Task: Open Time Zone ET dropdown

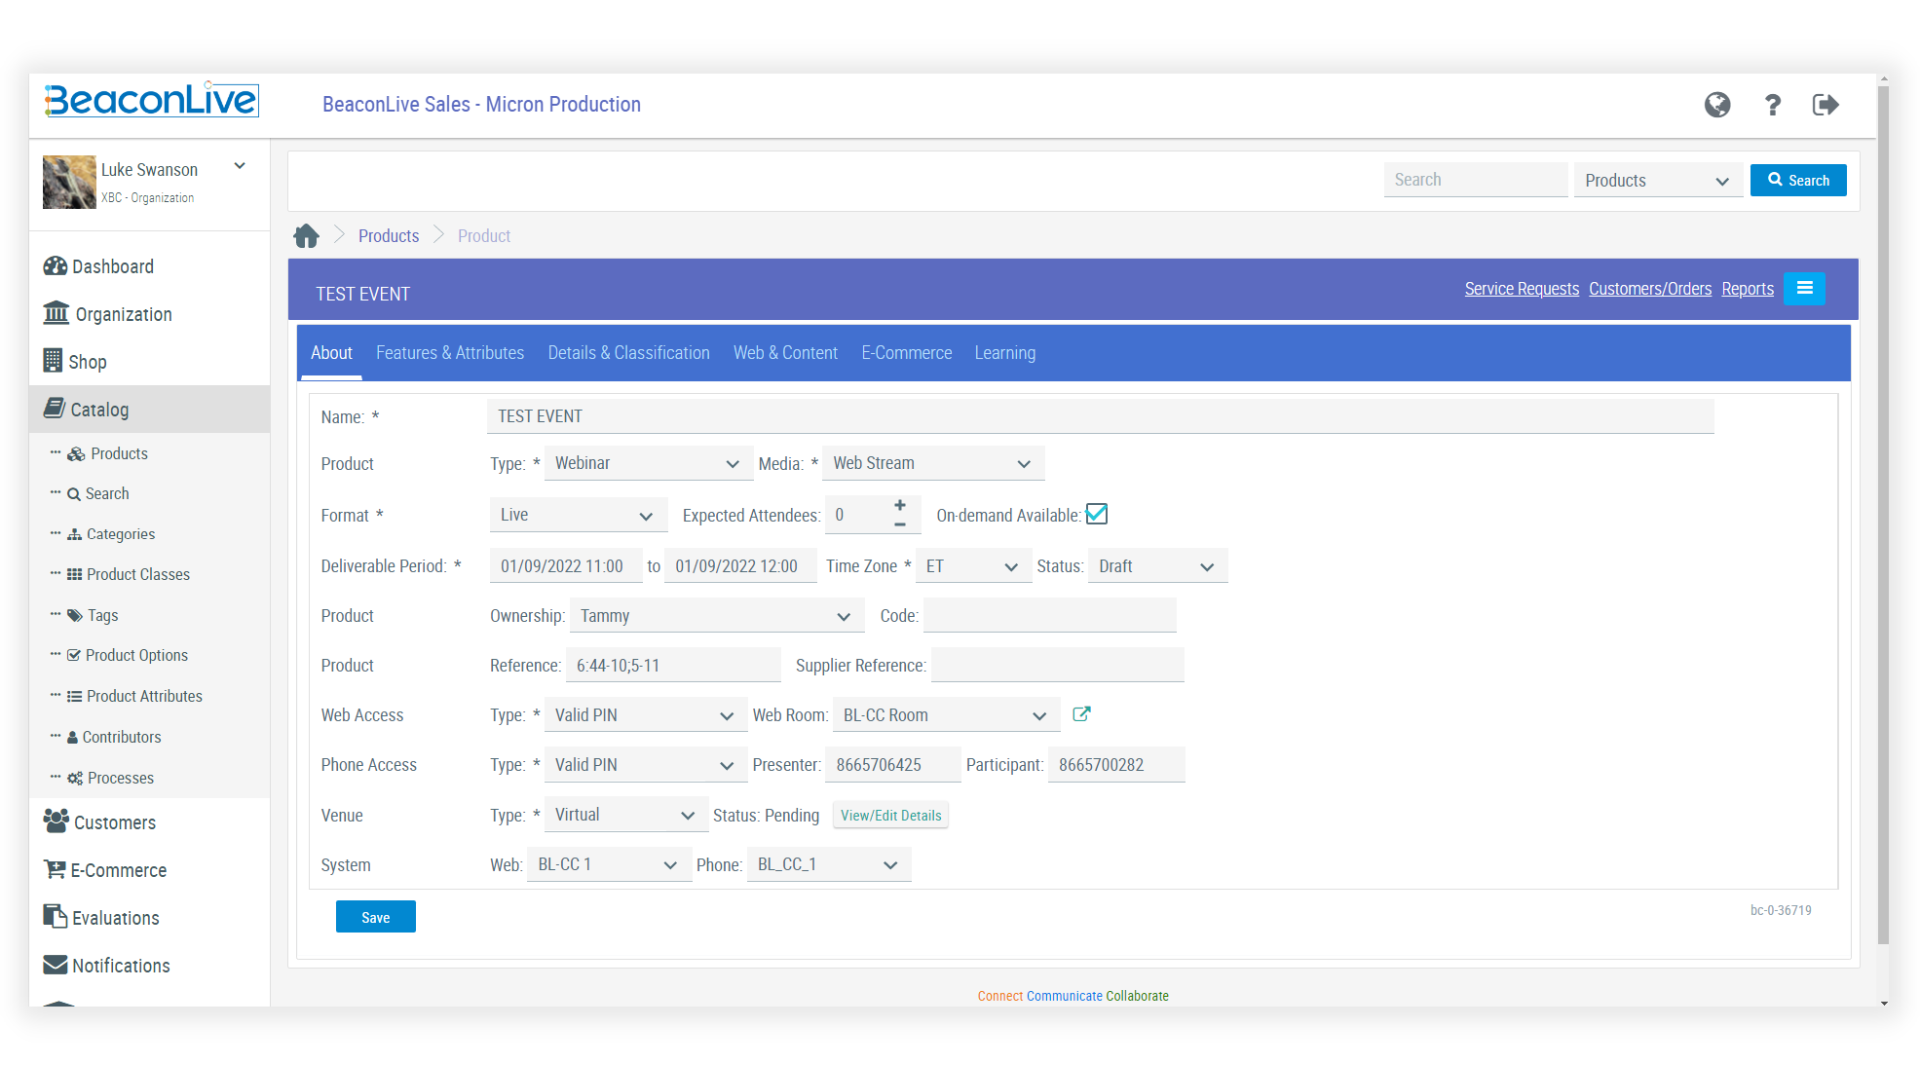Action: 973,566
